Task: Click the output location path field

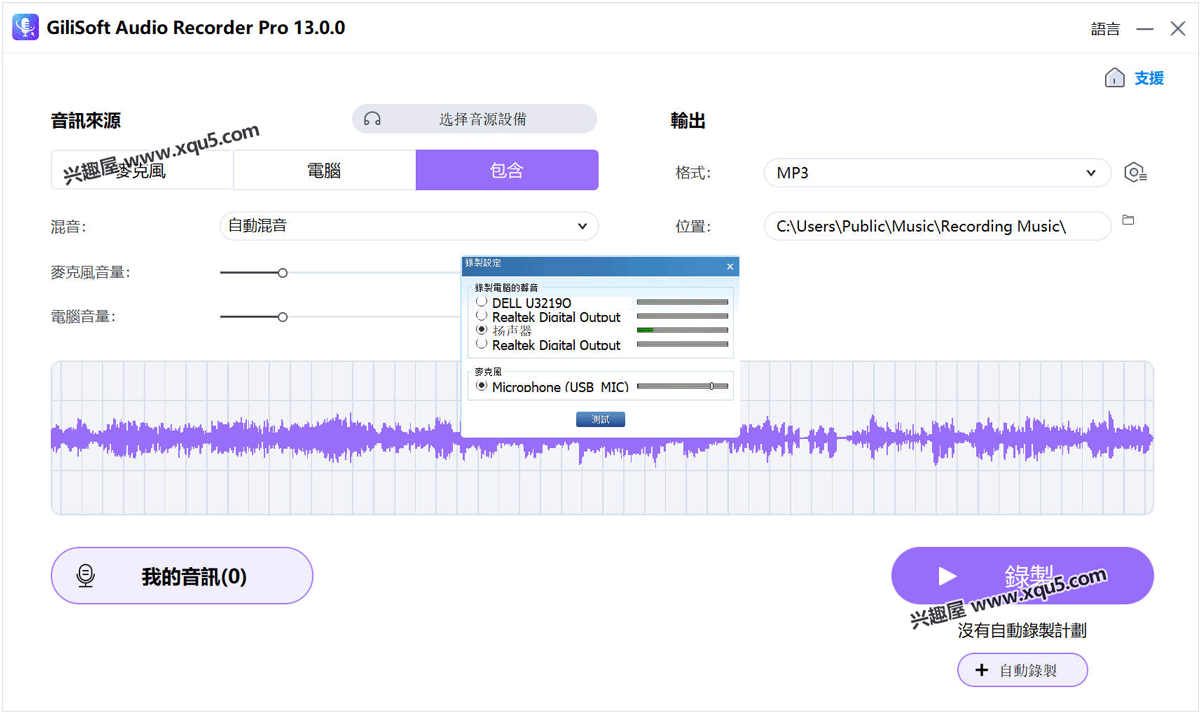Action: click(x=937, y=226)
